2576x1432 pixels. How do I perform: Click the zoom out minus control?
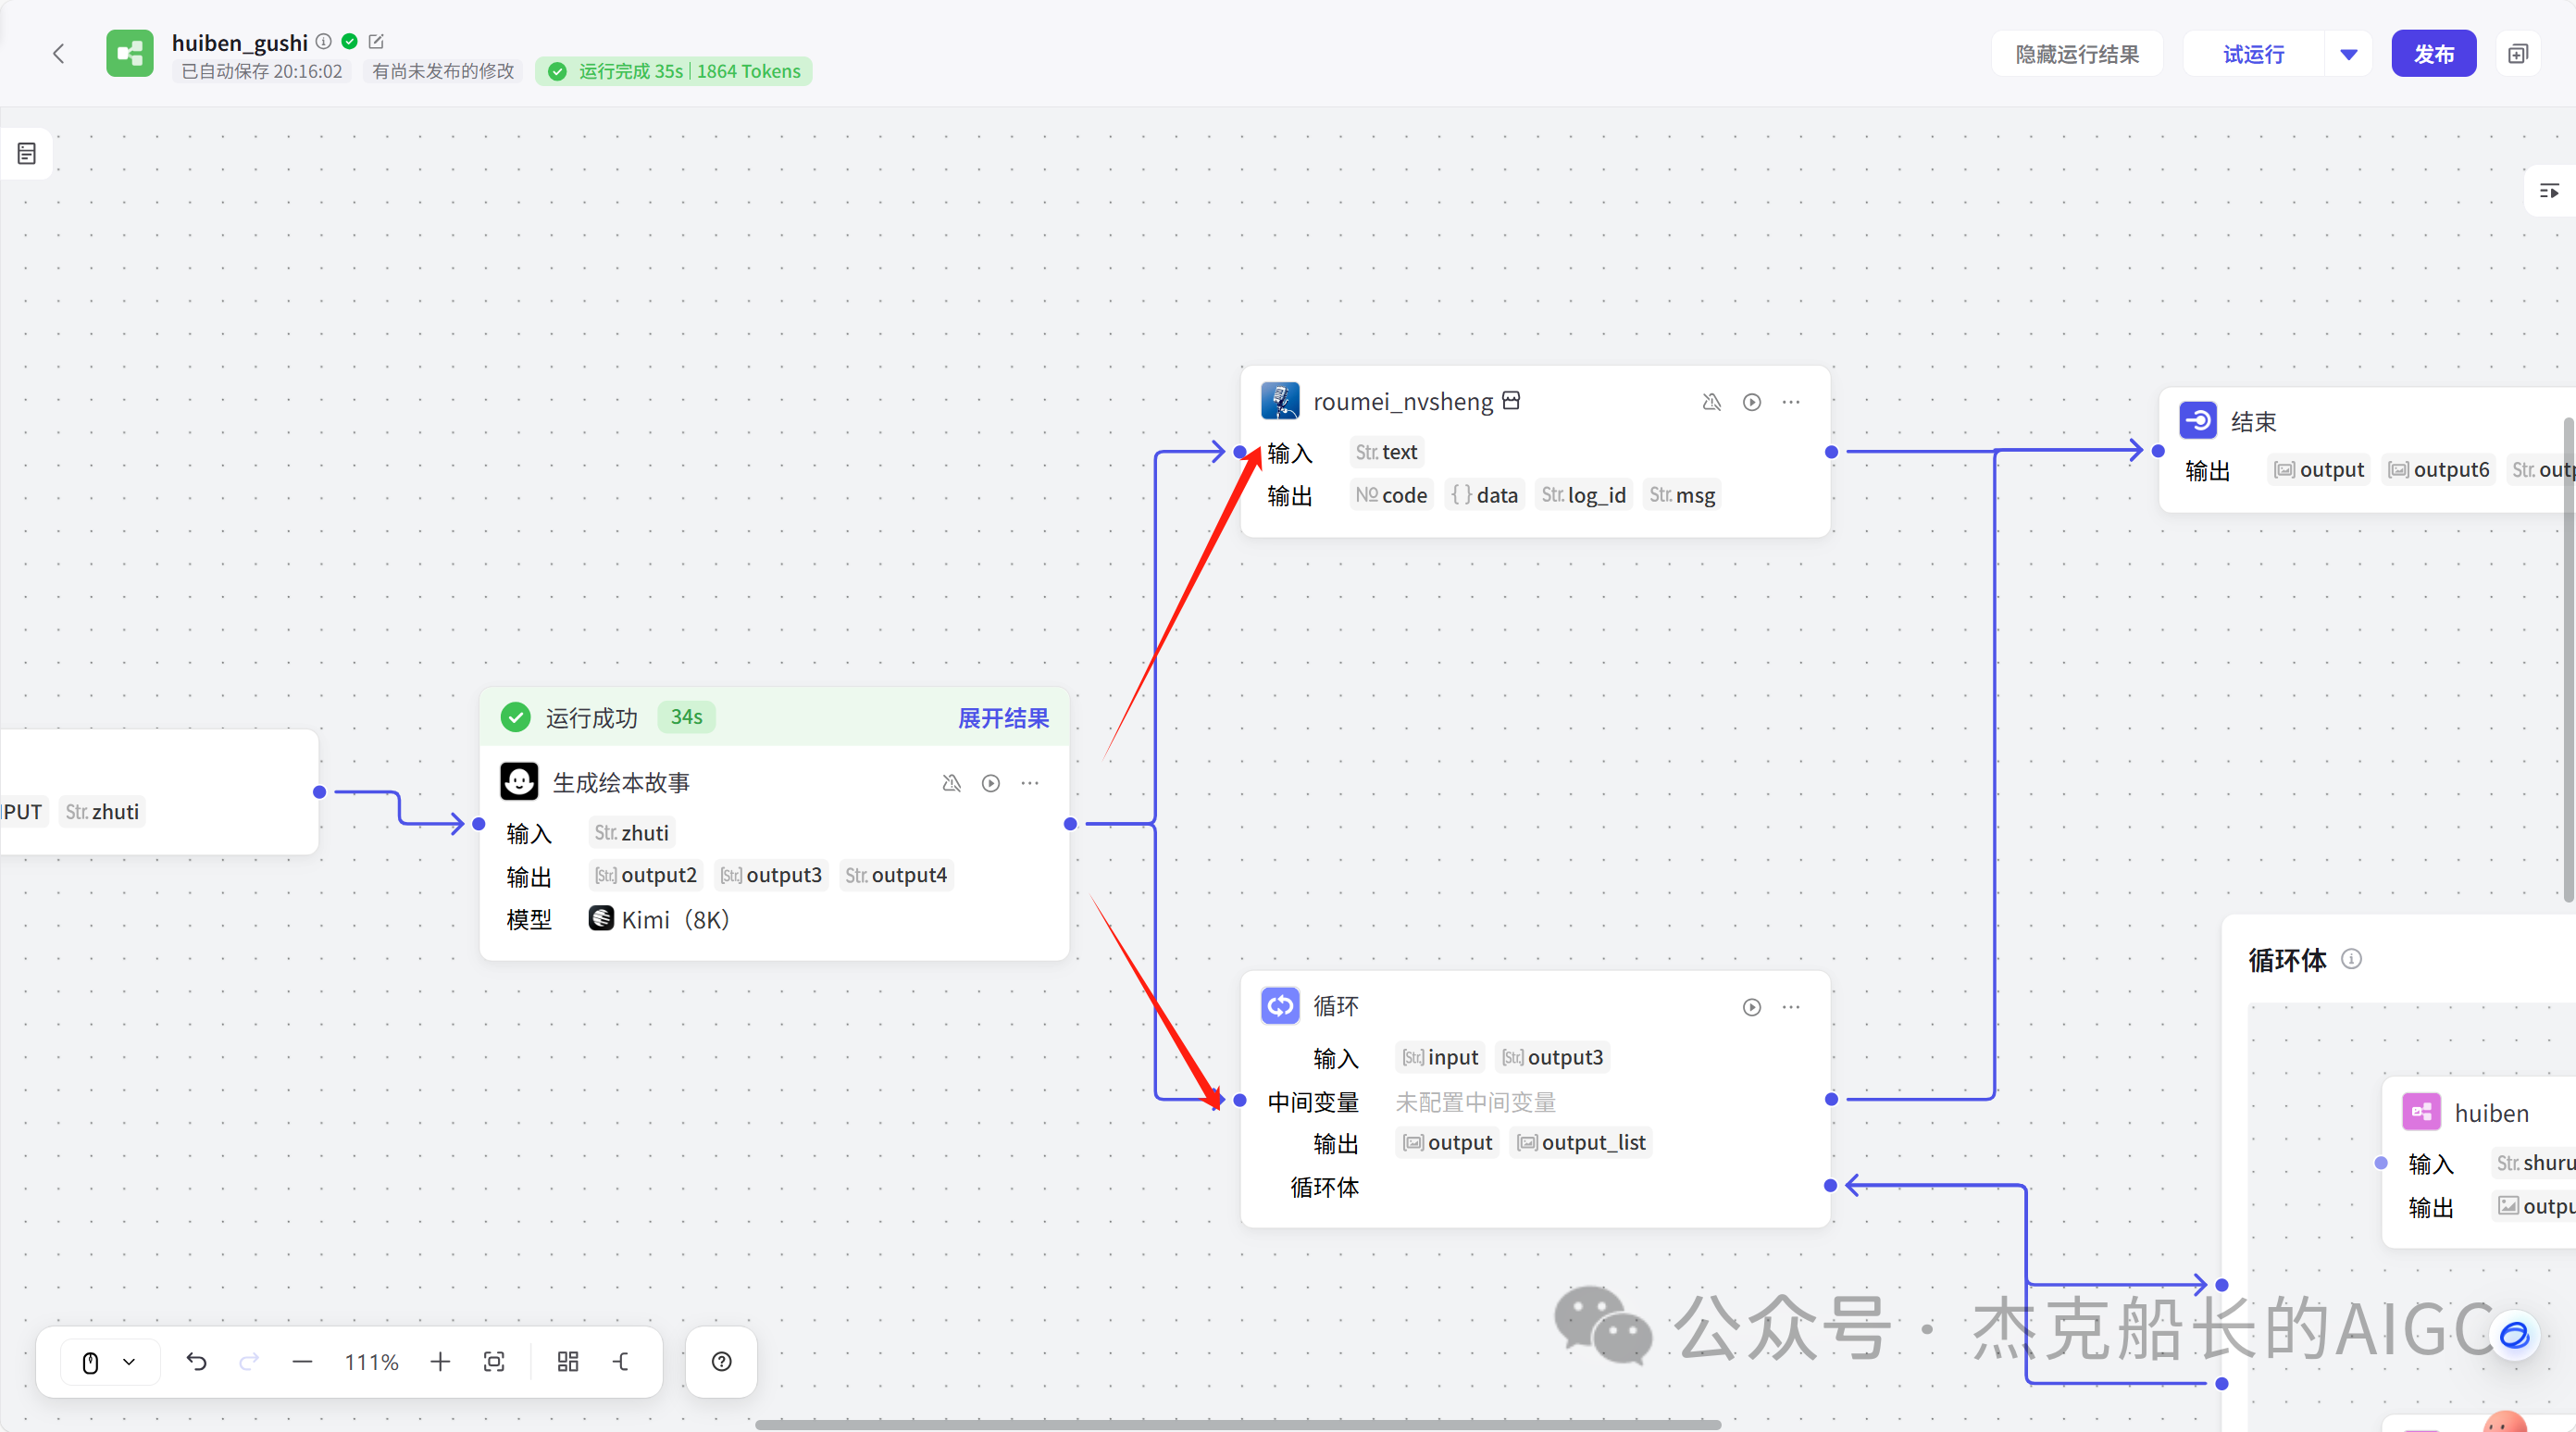pos(302,1361)
